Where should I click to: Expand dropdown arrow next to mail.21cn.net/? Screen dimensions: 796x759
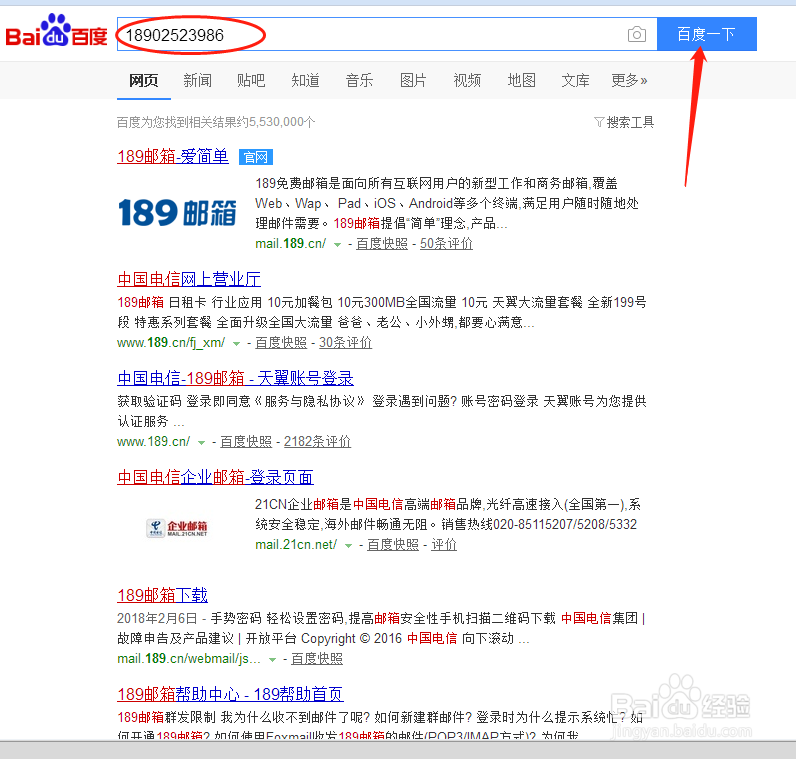tap(348, 546)
